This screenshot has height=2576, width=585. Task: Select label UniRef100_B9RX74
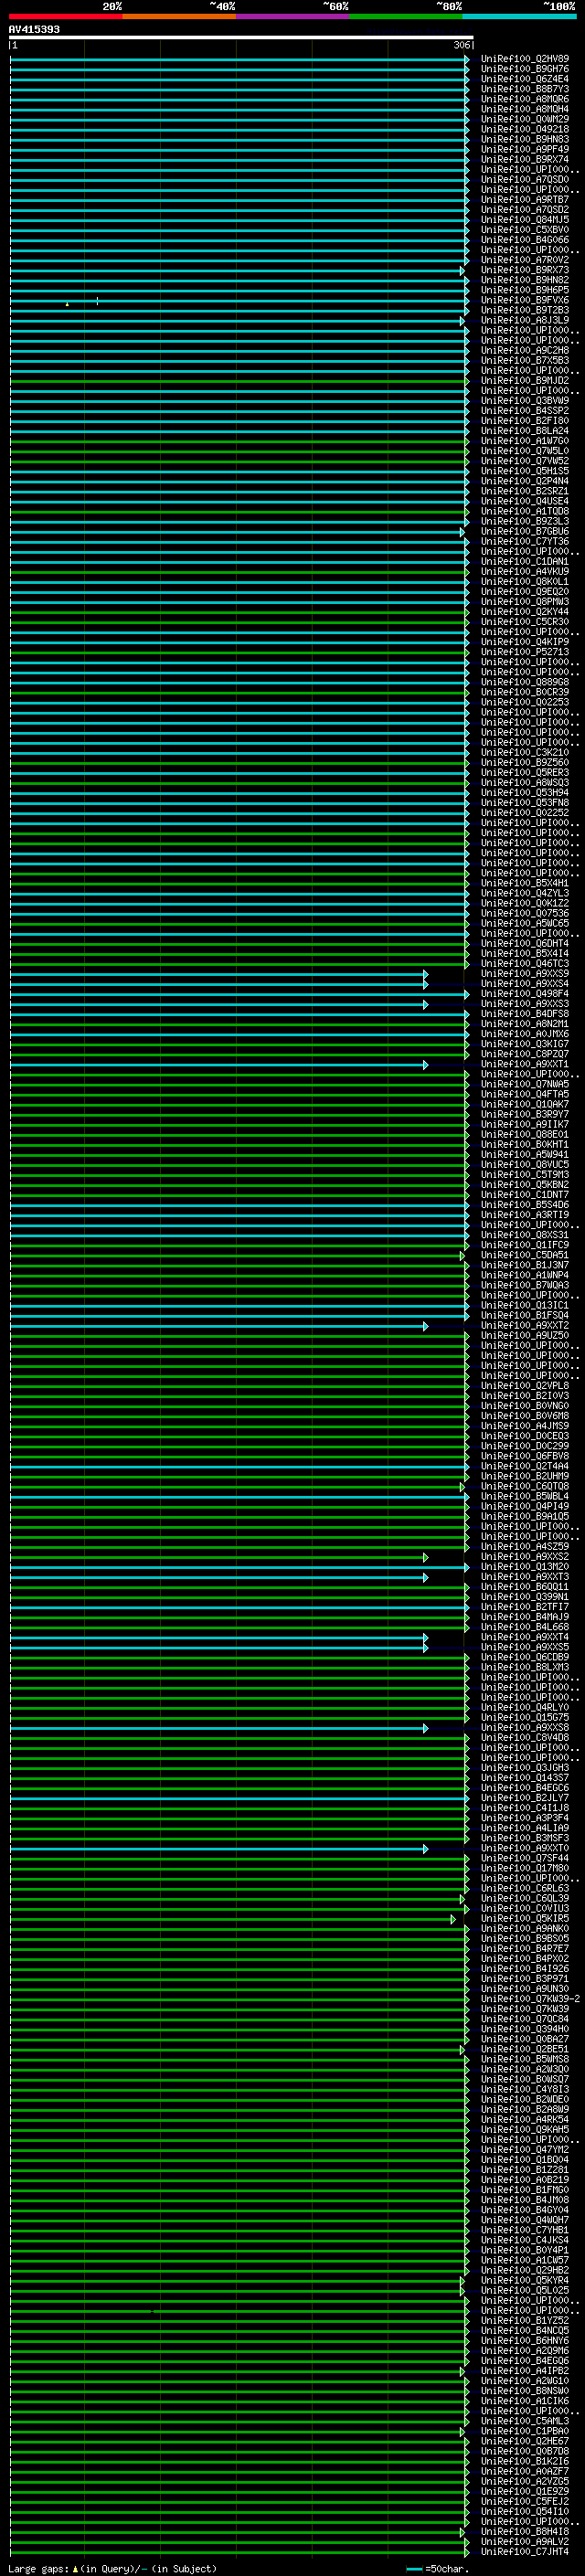pos(525,159)
